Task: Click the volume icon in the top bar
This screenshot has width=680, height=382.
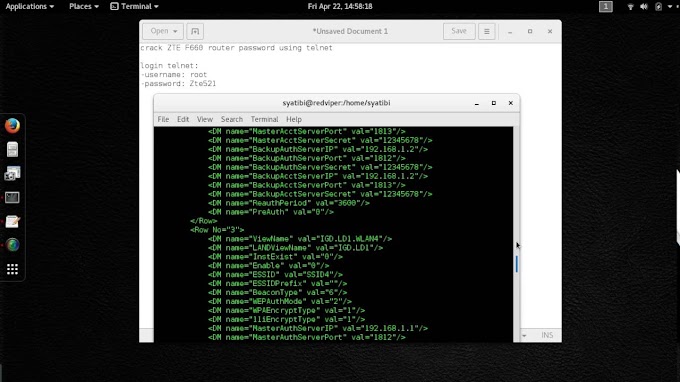Action: [644, 7]
